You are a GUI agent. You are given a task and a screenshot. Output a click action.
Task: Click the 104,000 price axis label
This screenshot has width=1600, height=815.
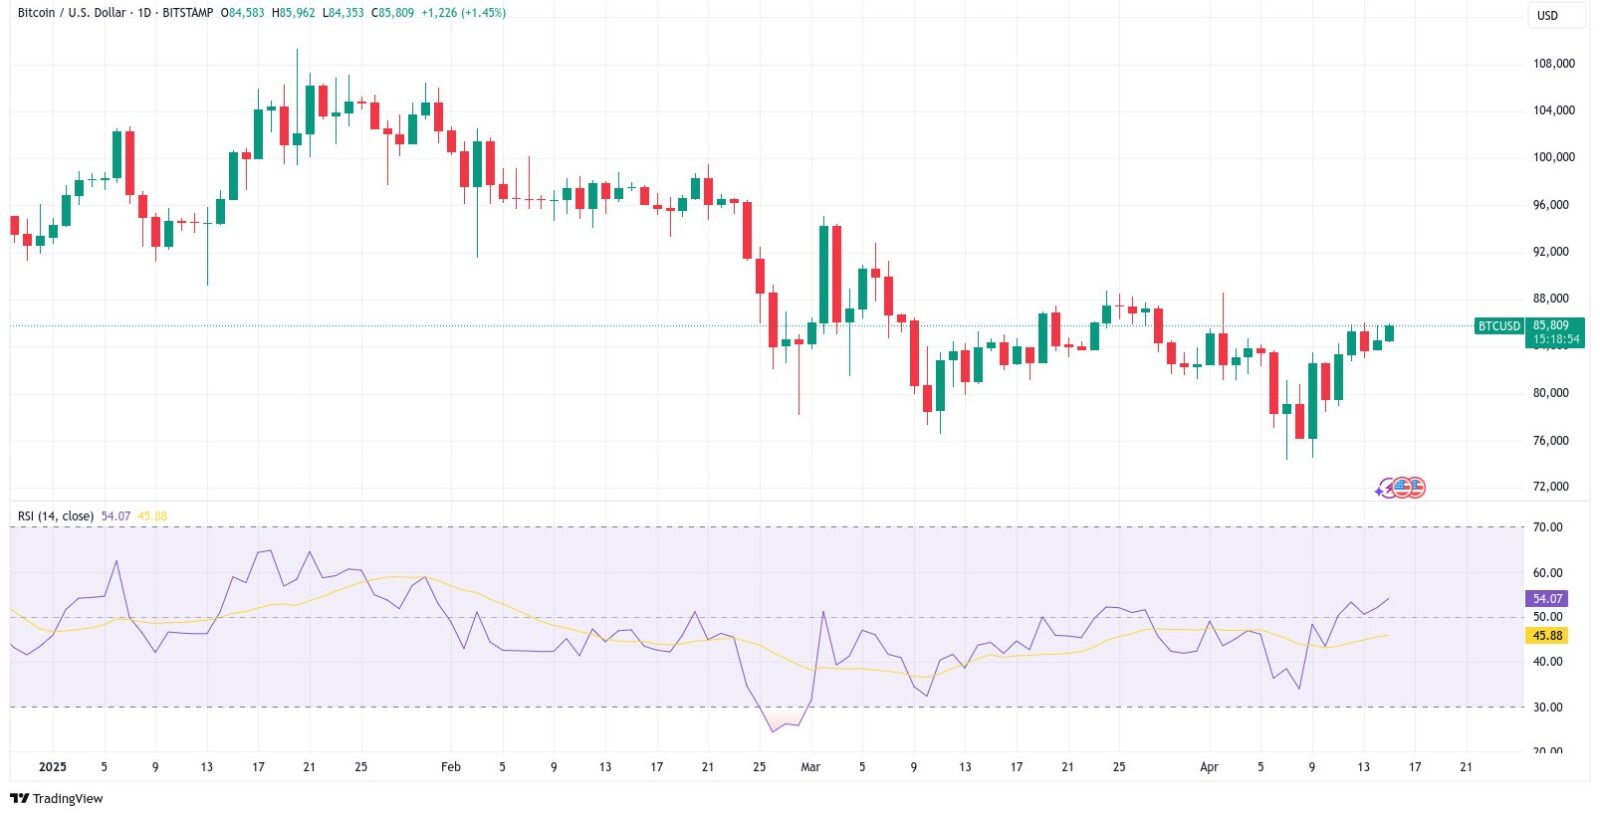pos(1554,111)
